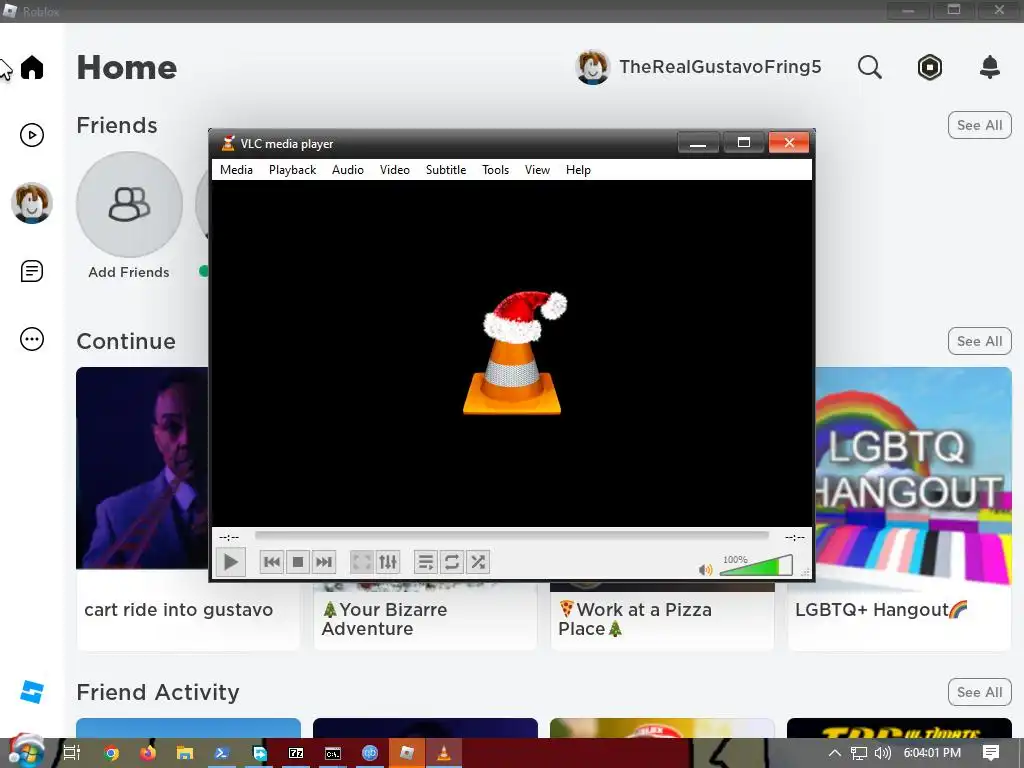Launch Firefox from the taskbar
This screenshot has width=1024, height=768.
pyautogui.click(x=148, y=753)
